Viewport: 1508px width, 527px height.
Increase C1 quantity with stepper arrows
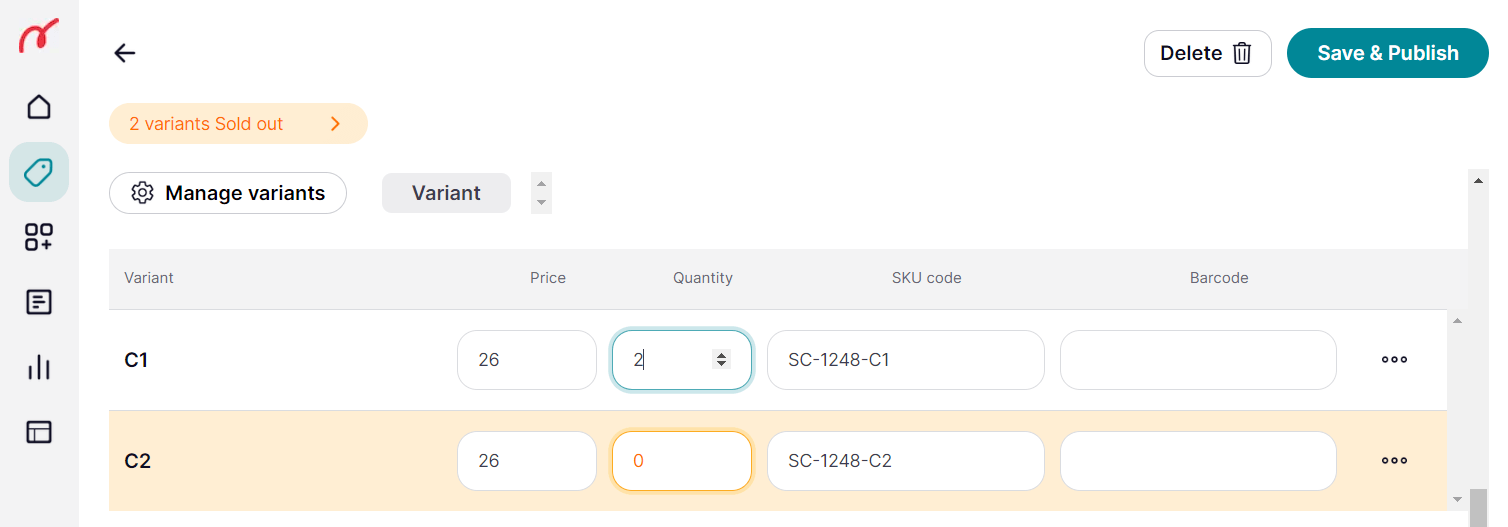[721, 355]
